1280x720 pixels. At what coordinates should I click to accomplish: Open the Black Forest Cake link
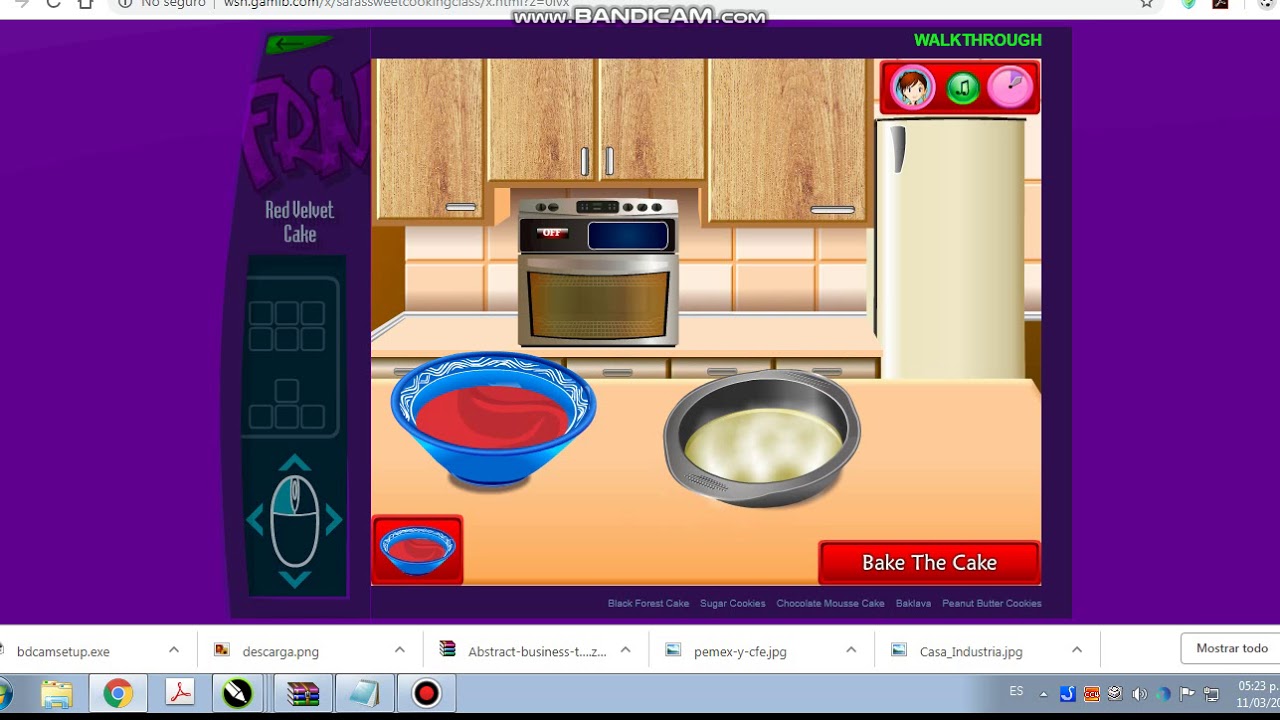[x=648, y=603]
